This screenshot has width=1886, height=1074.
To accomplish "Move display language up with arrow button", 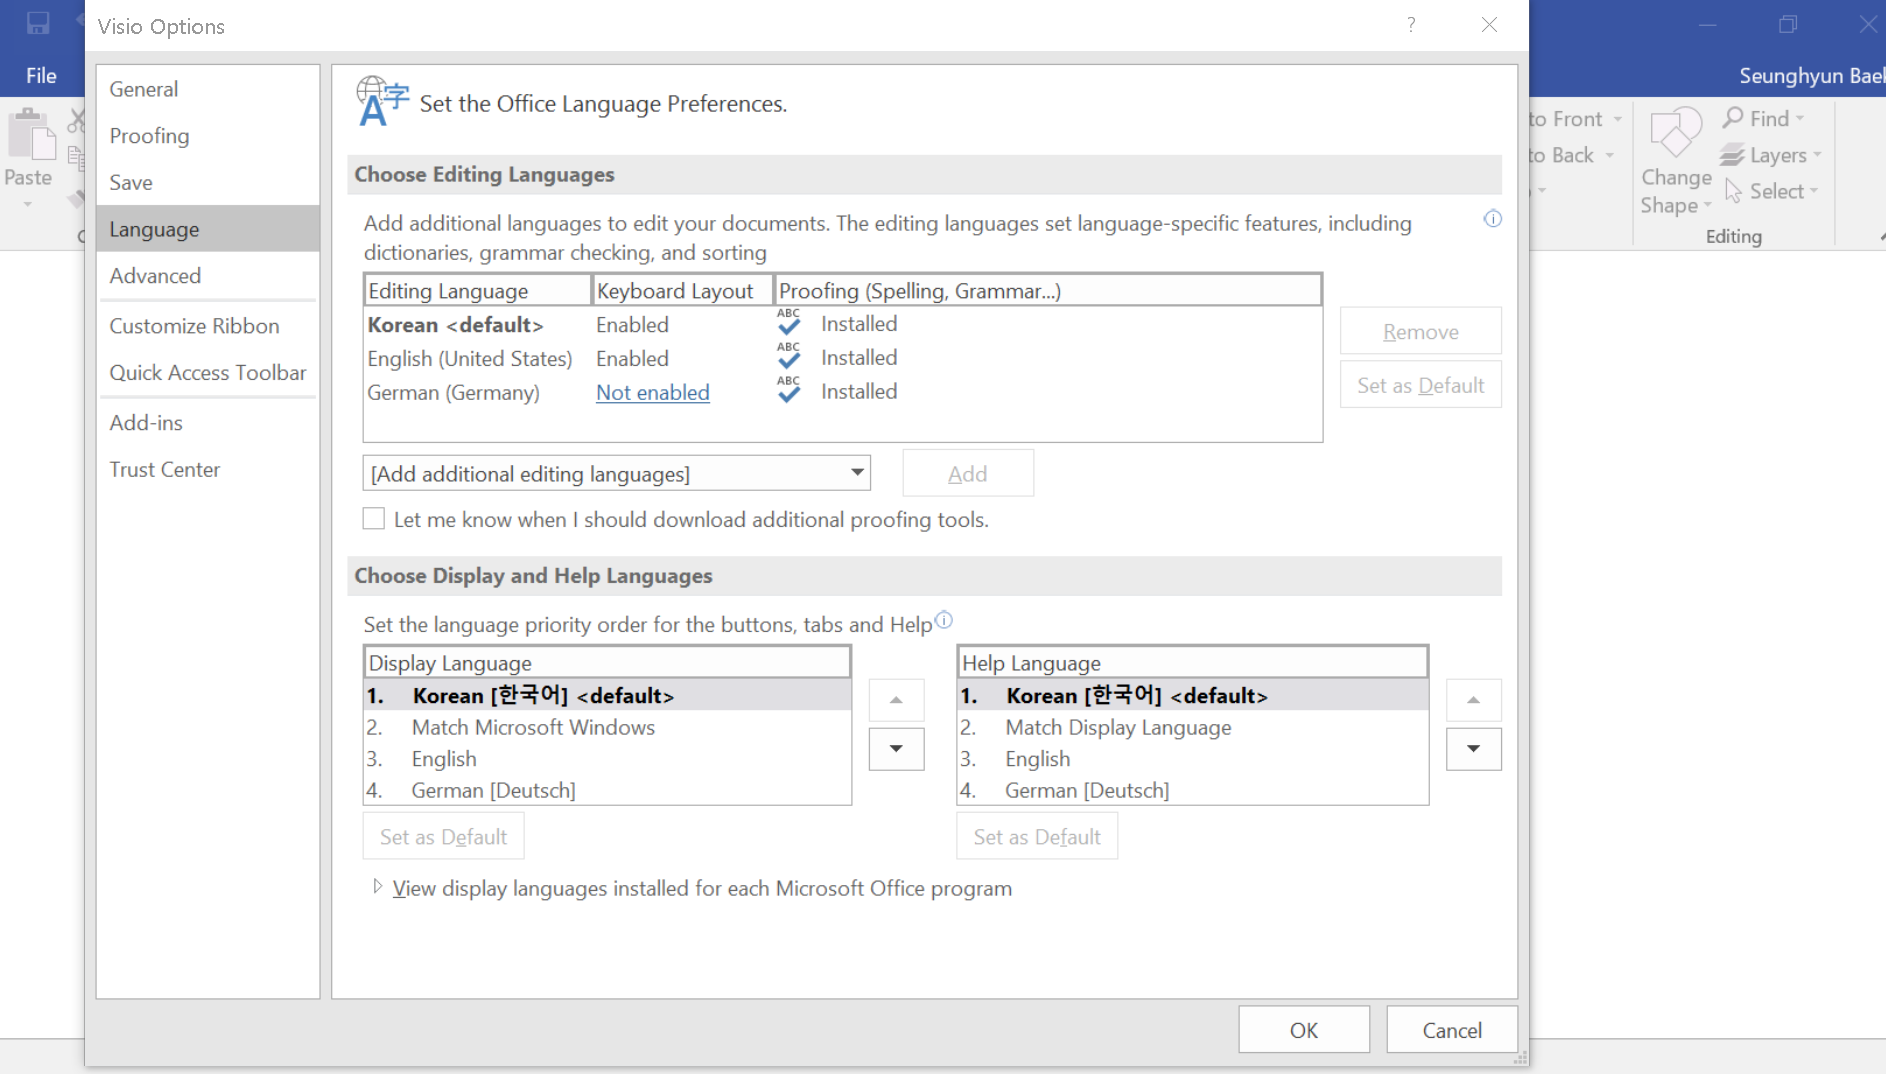I will (x=896, y=700).
